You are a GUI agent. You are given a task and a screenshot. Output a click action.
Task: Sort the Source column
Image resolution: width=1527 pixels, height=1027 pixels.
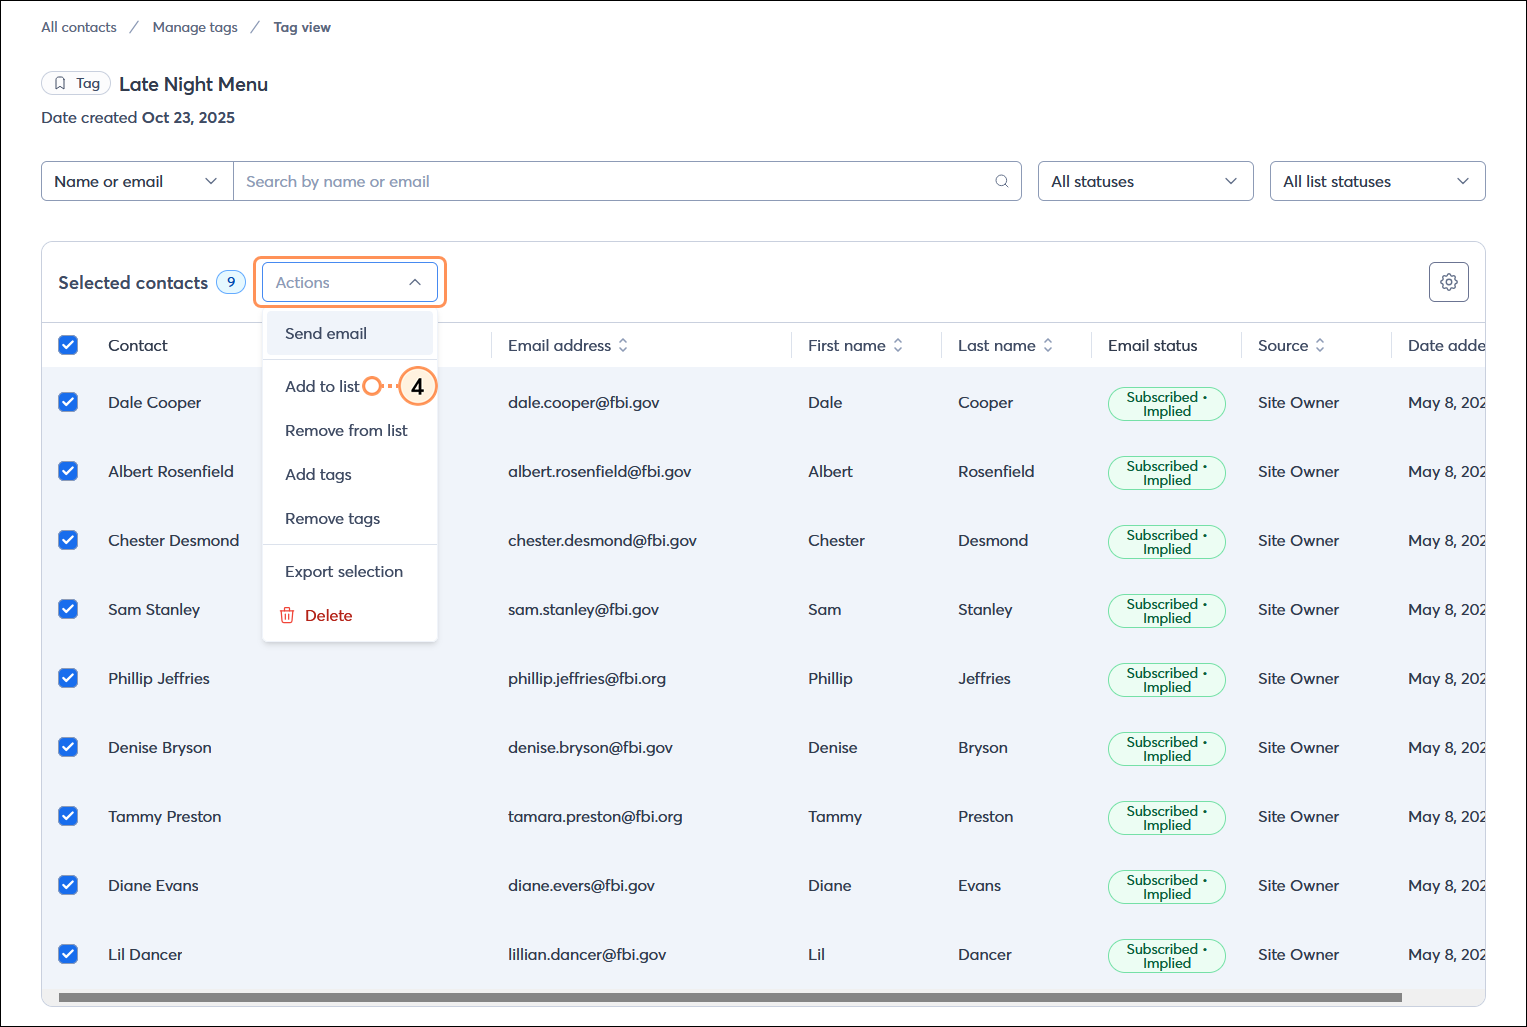point(1320,345)
